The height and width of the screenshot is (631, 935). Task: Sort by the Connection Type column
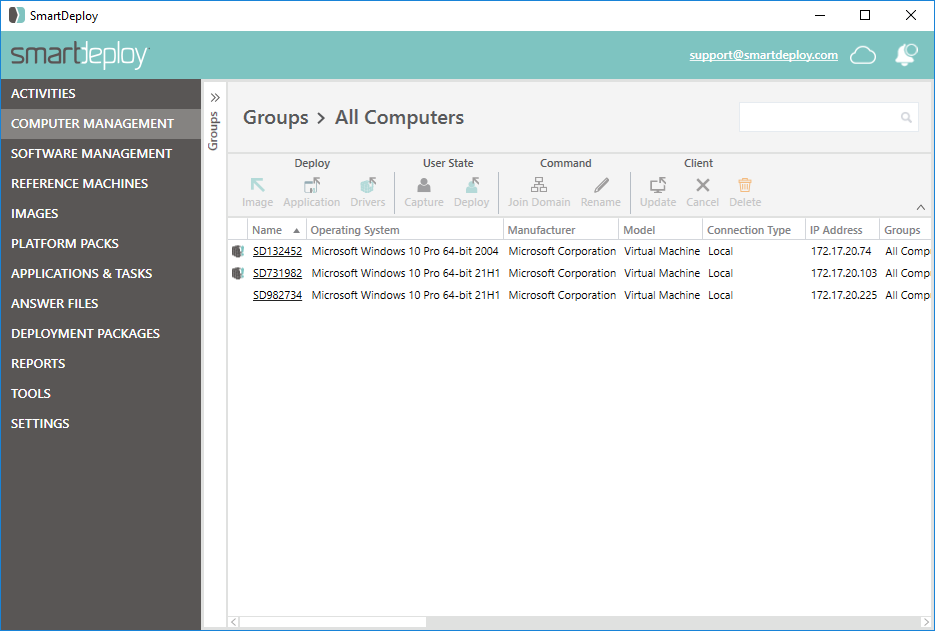point(754,230)
